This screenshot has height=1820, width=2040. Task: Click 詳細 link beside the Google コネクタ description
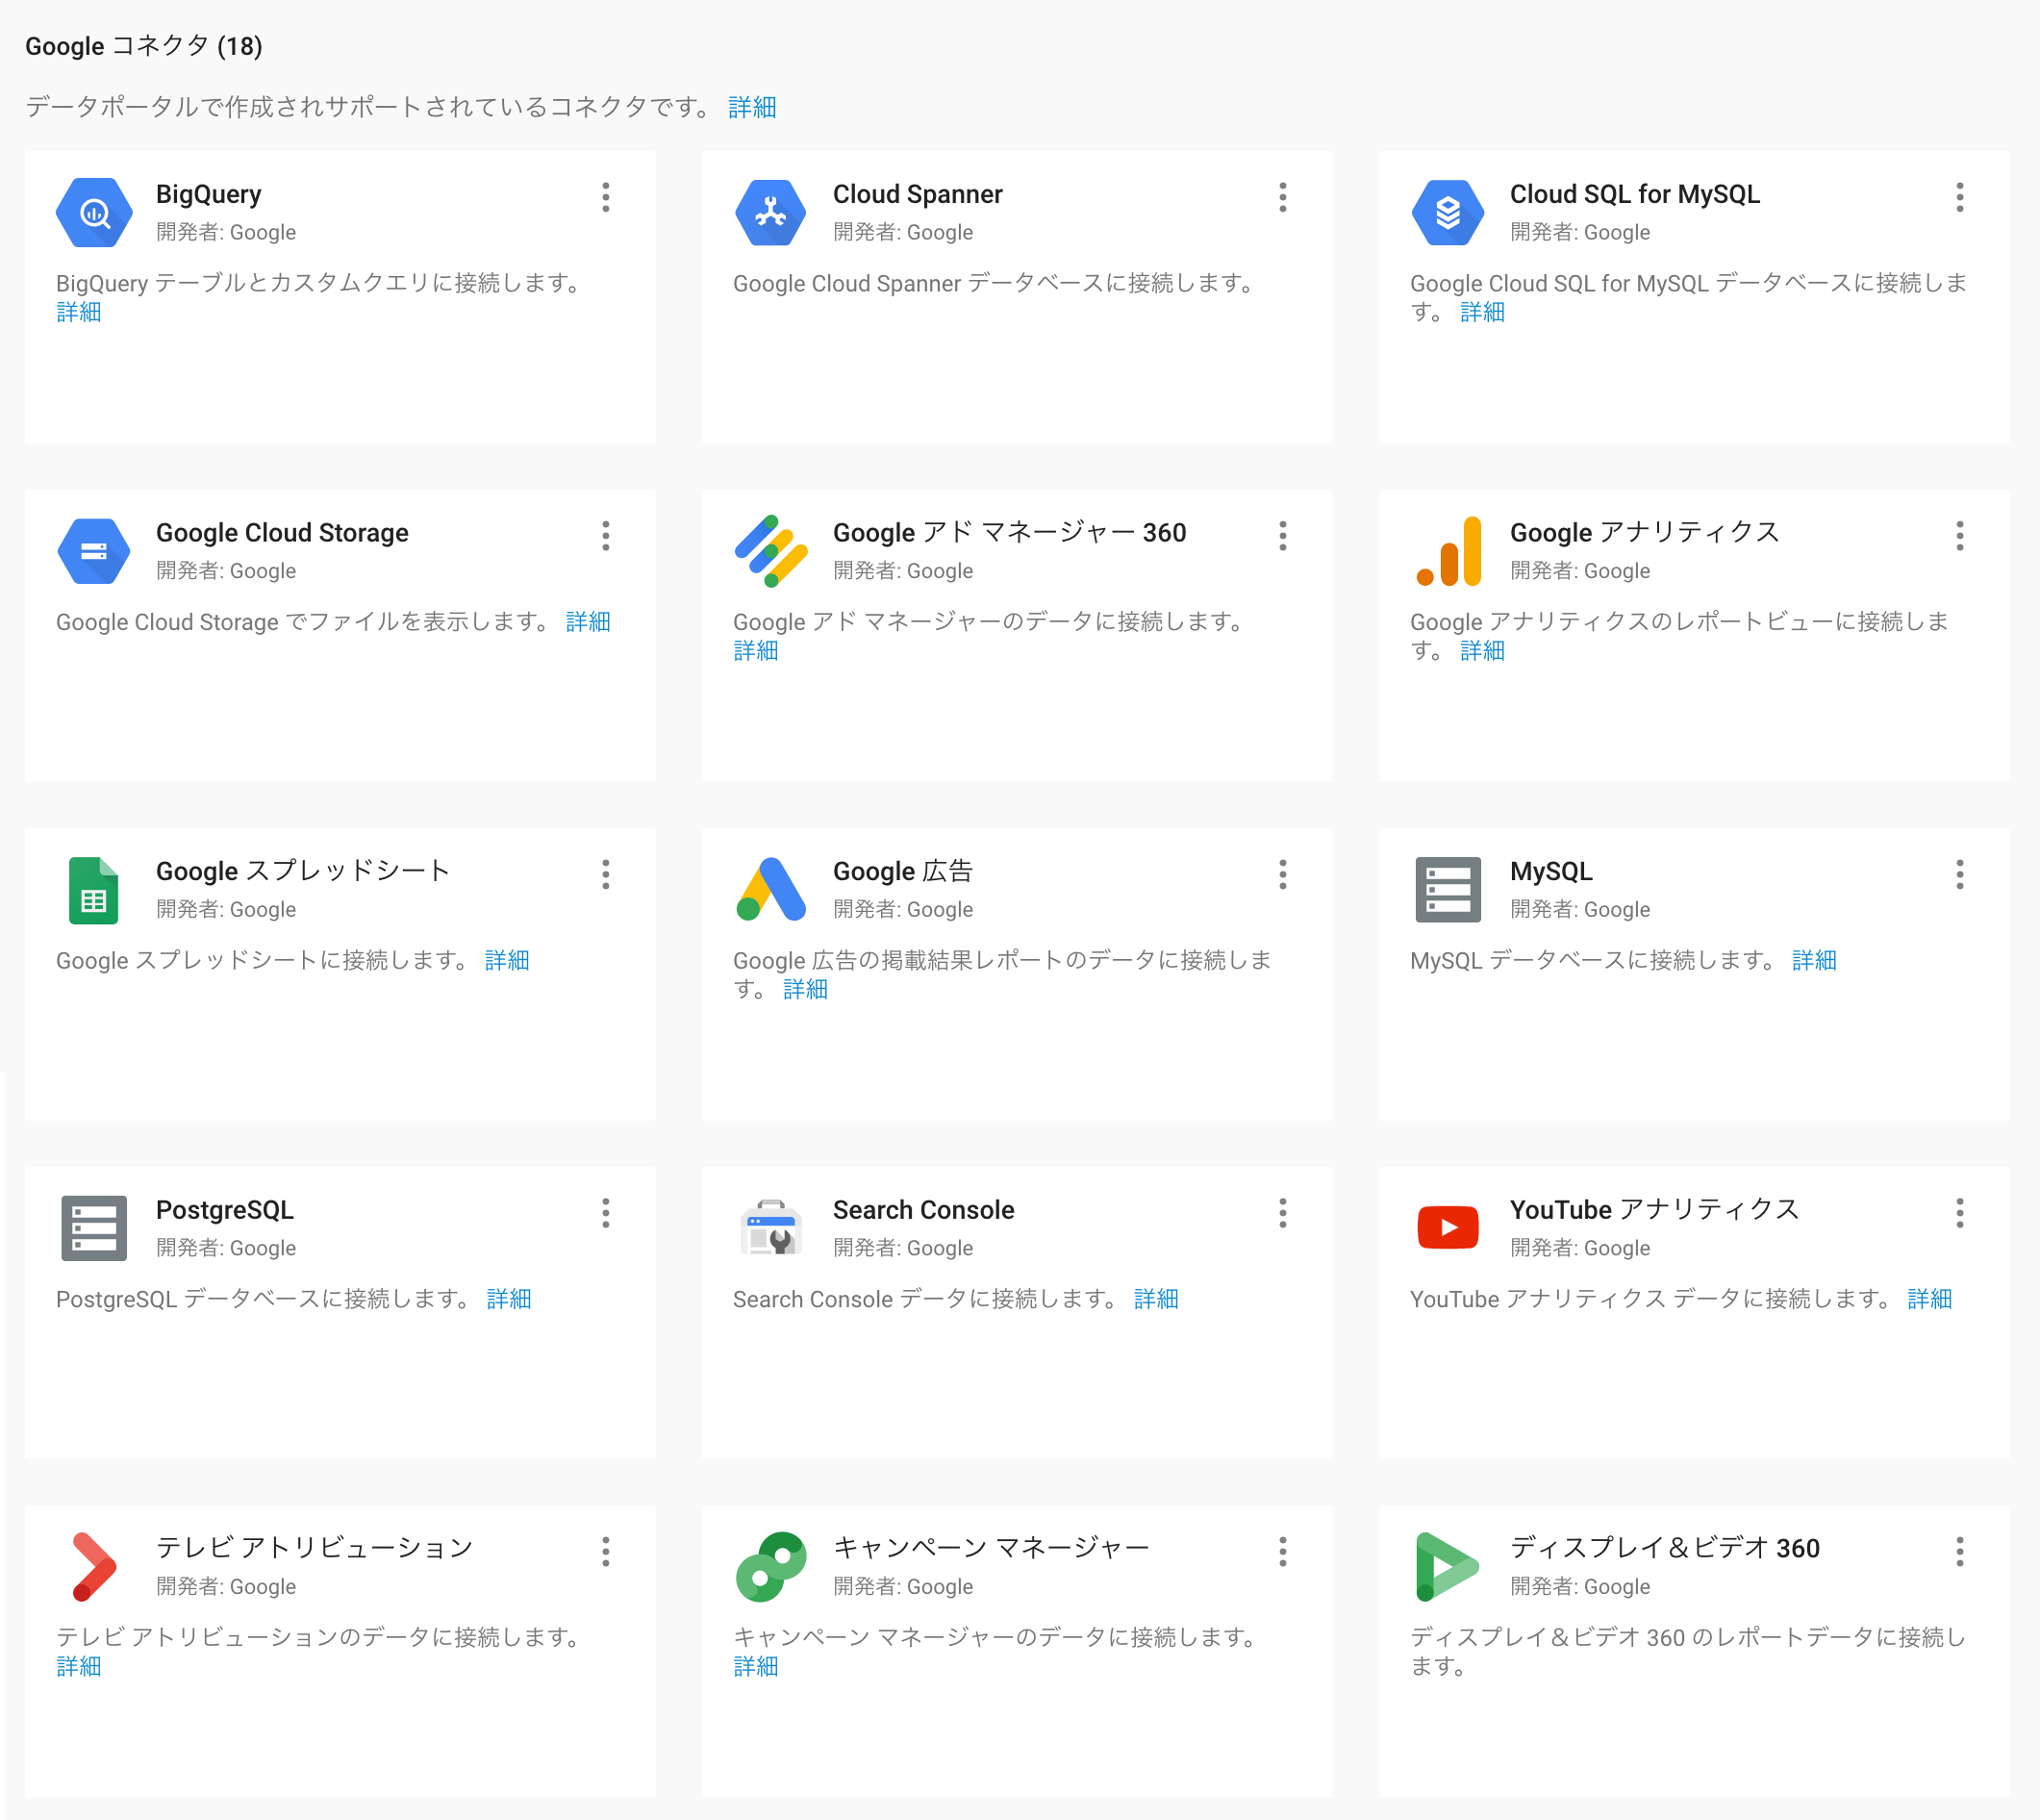752,107
